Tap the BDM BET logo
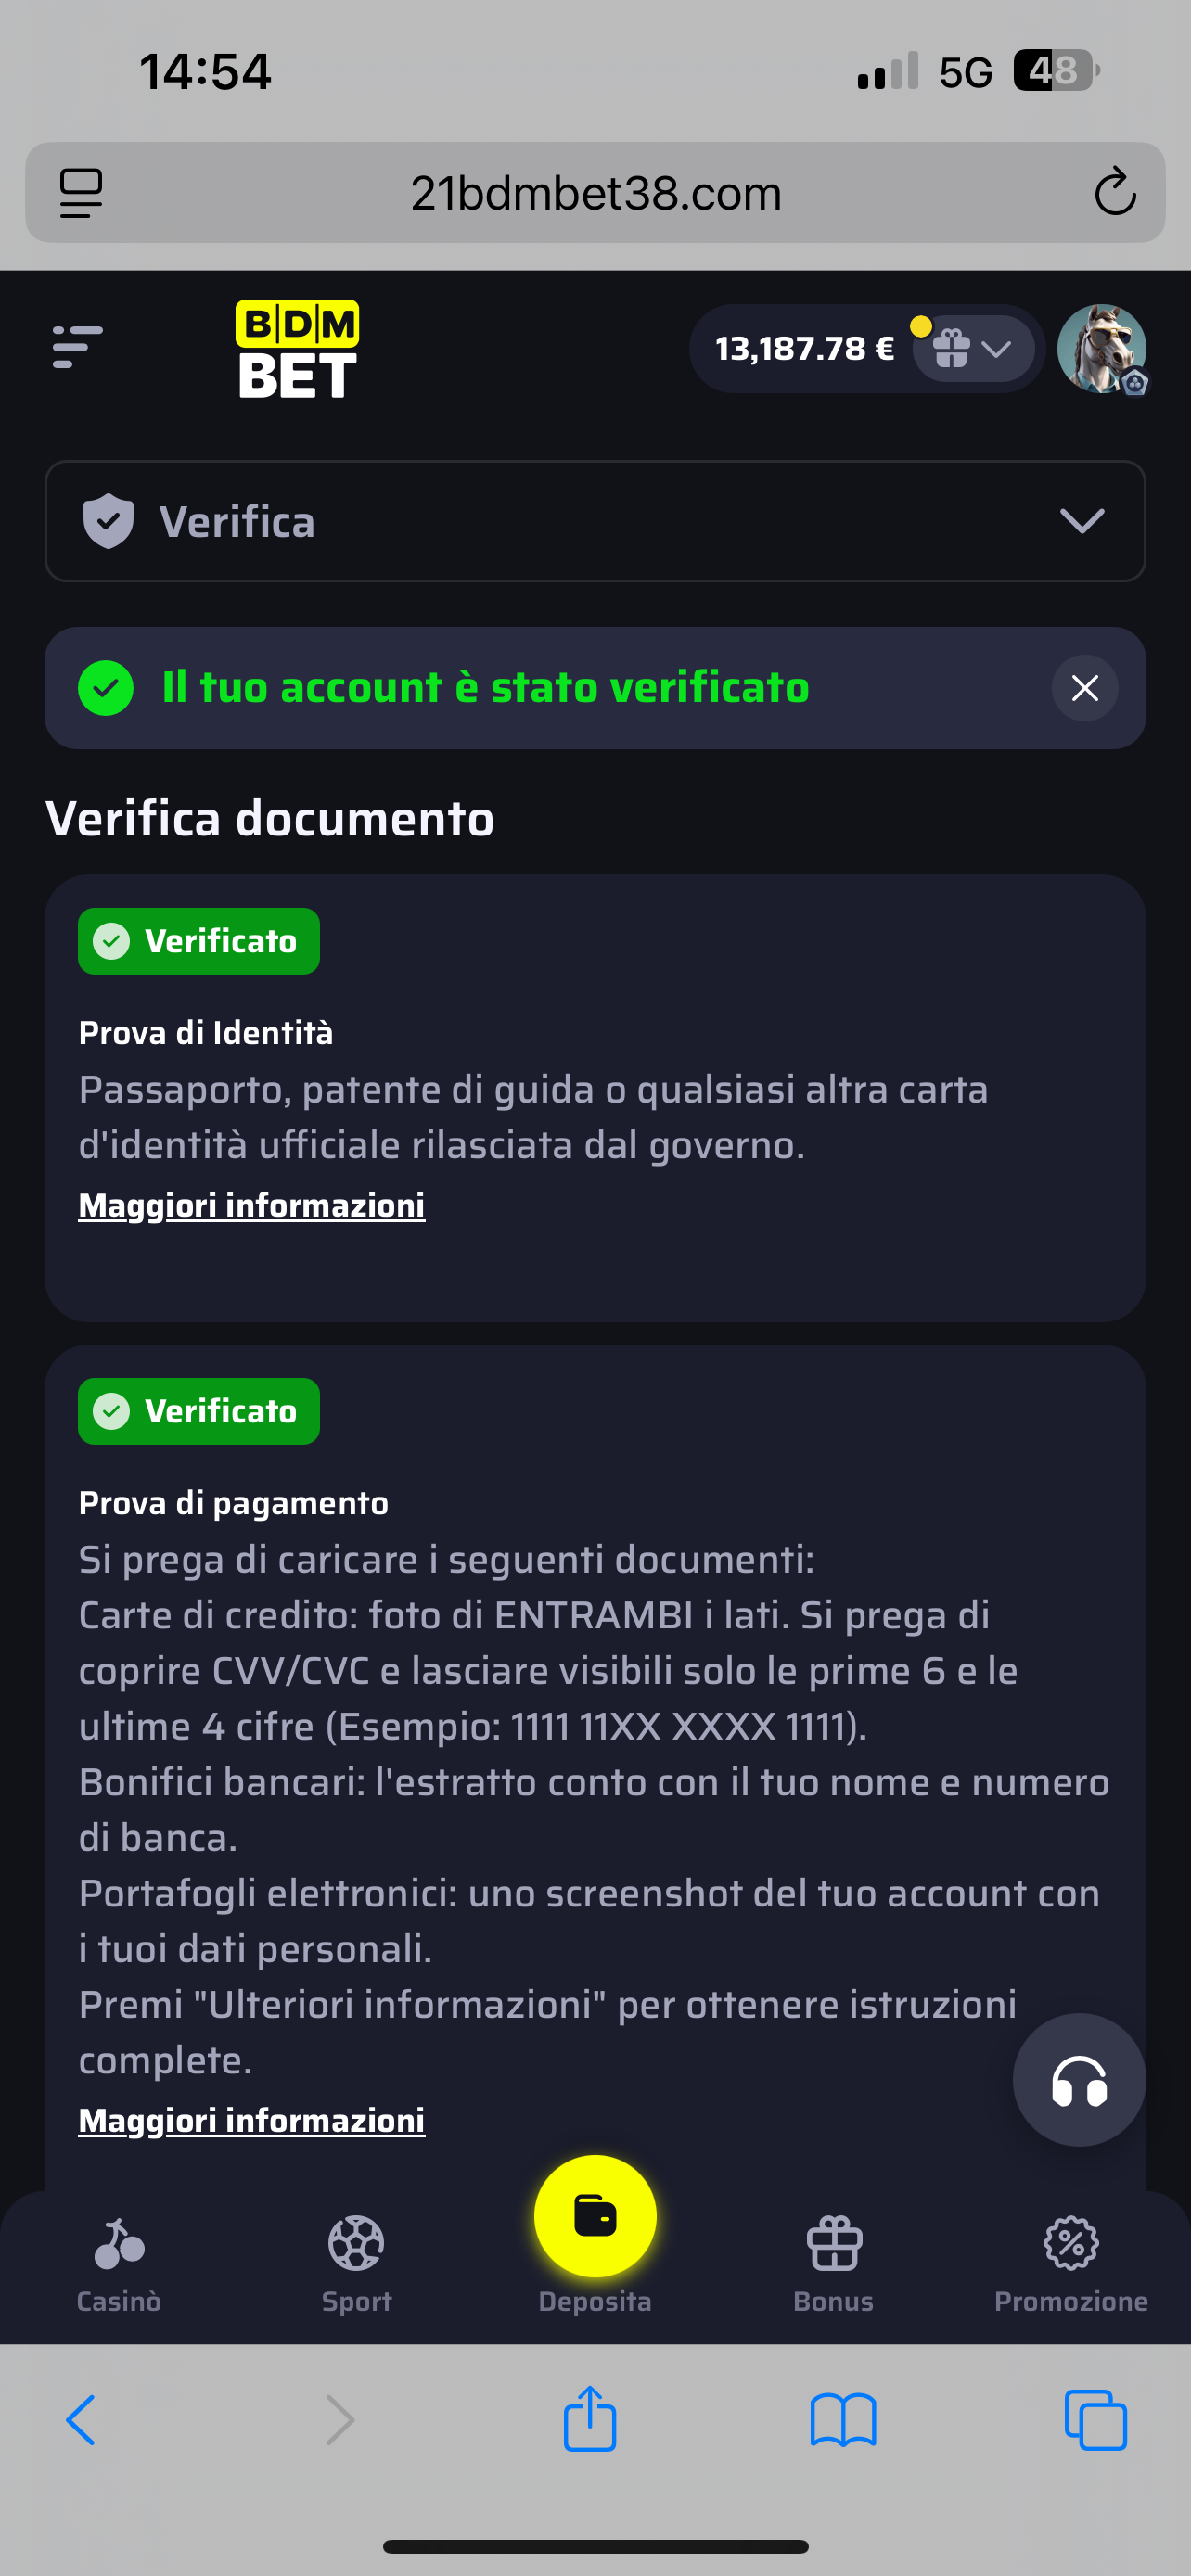 click(x=297, y=348)
